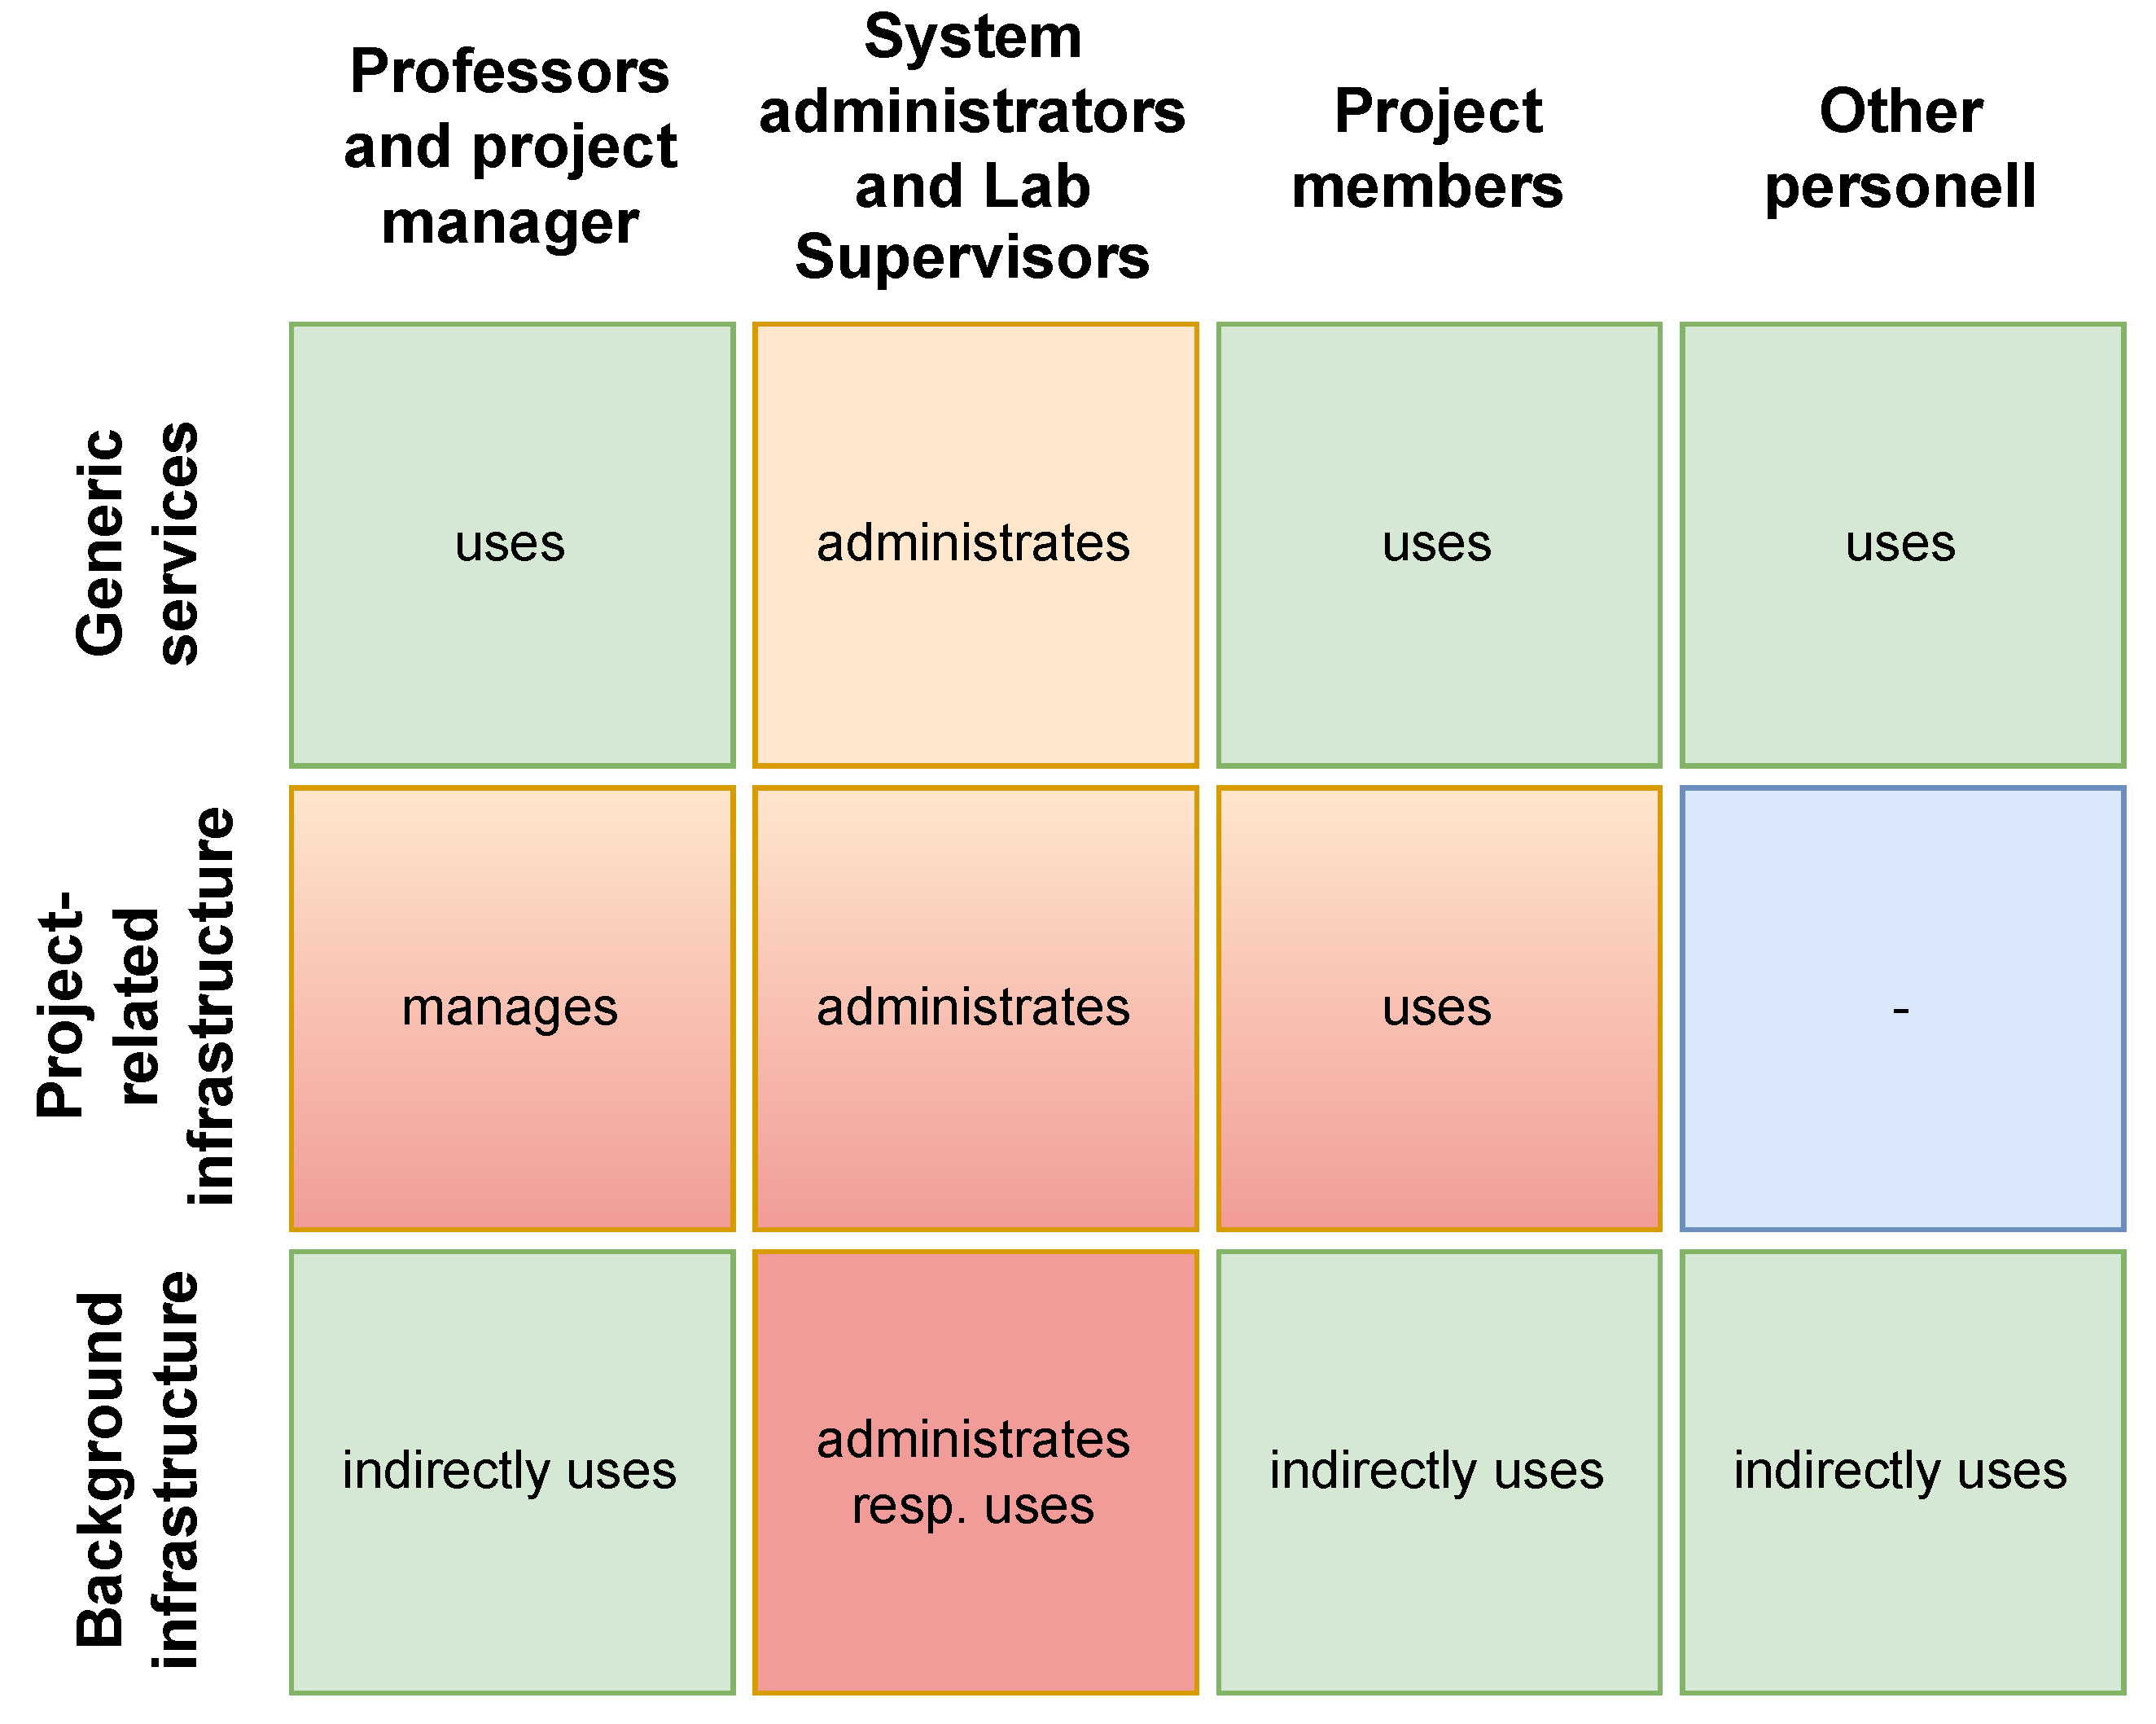
Task: Select Generic services 'uses' cell under Other personell
Action: (1902, 545)
